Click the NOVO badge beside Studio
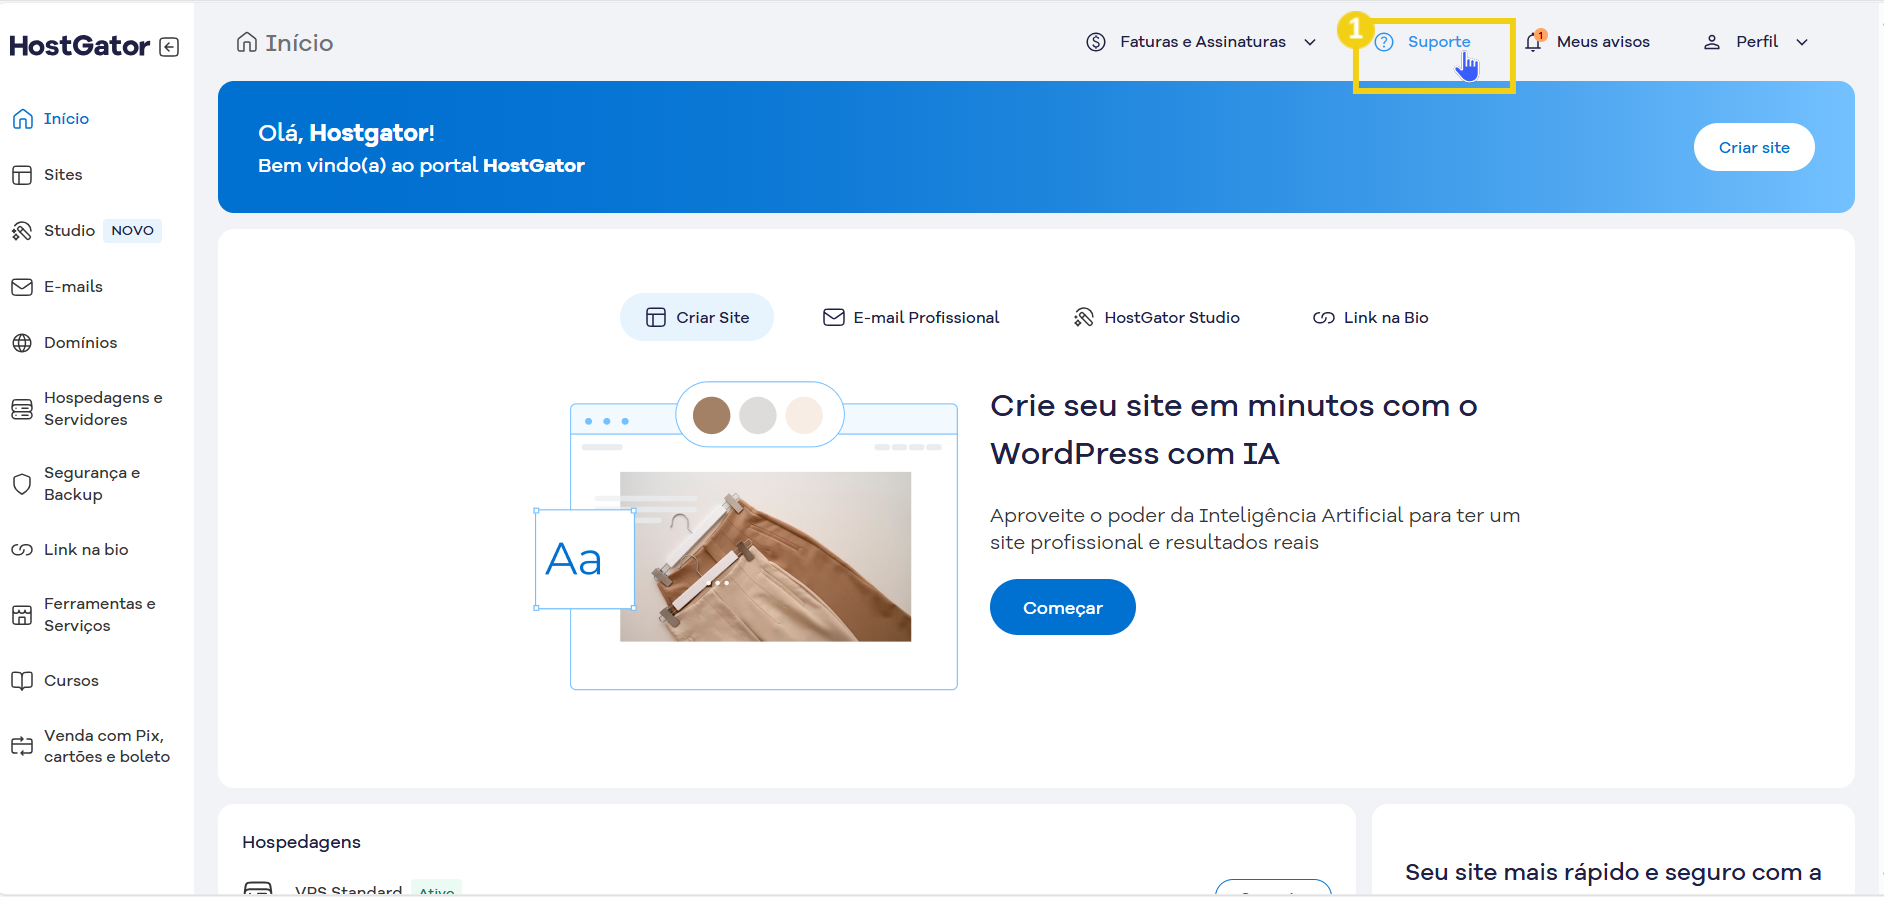This screenshot has width=1884, height=897. [133, 231]
